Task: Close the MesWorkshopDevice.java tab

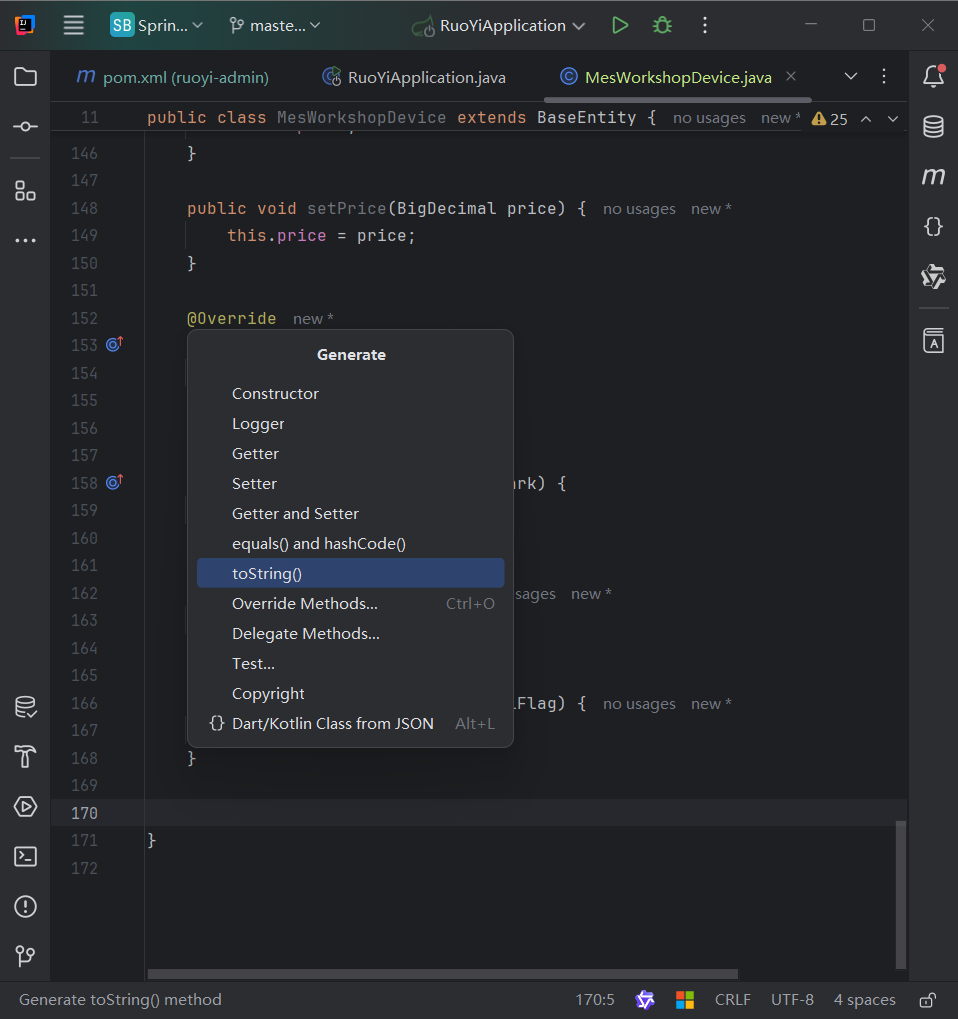Action: (x=791, y=76)
